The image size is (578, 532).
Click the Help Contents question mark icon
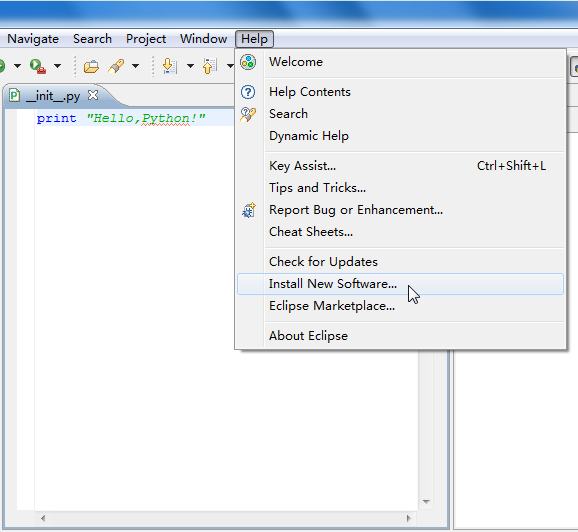point(248,92)
